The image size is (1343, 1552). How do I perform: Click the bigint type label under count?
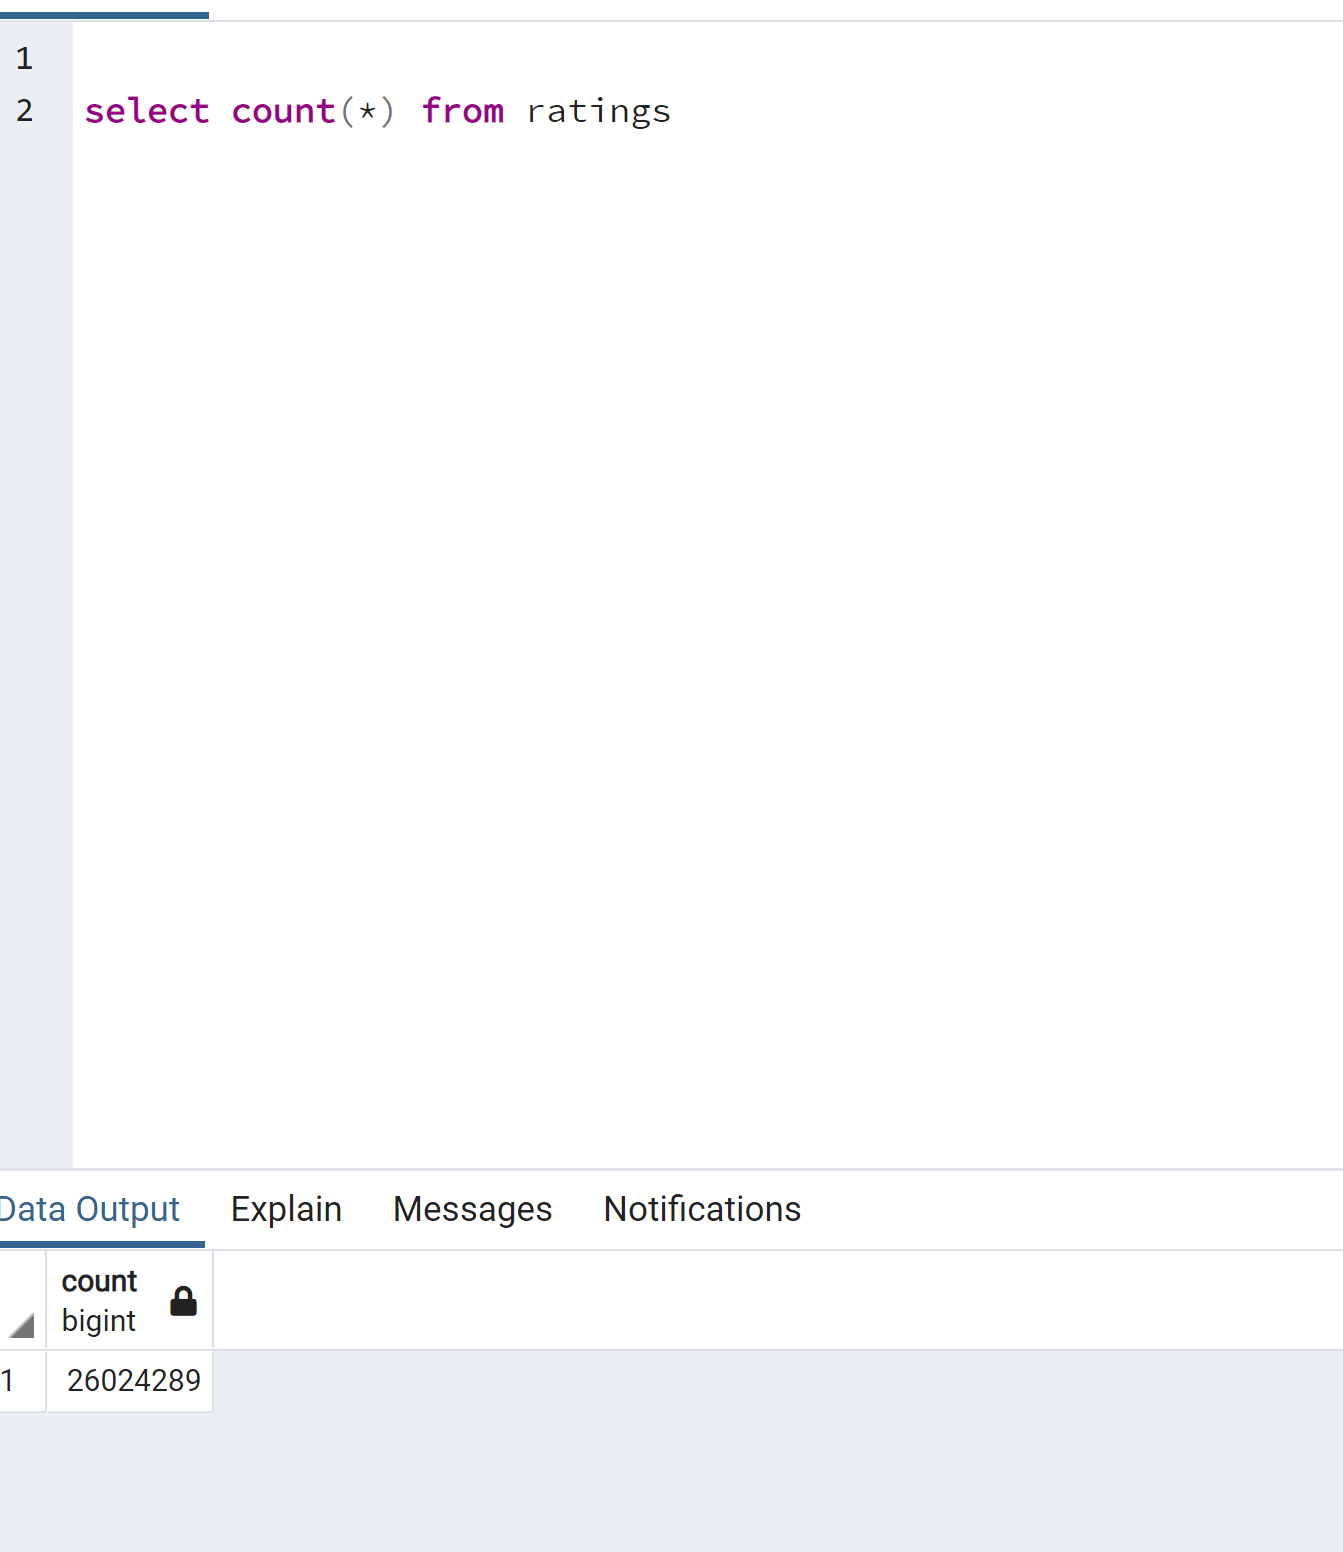click(x=98, y=1319)
